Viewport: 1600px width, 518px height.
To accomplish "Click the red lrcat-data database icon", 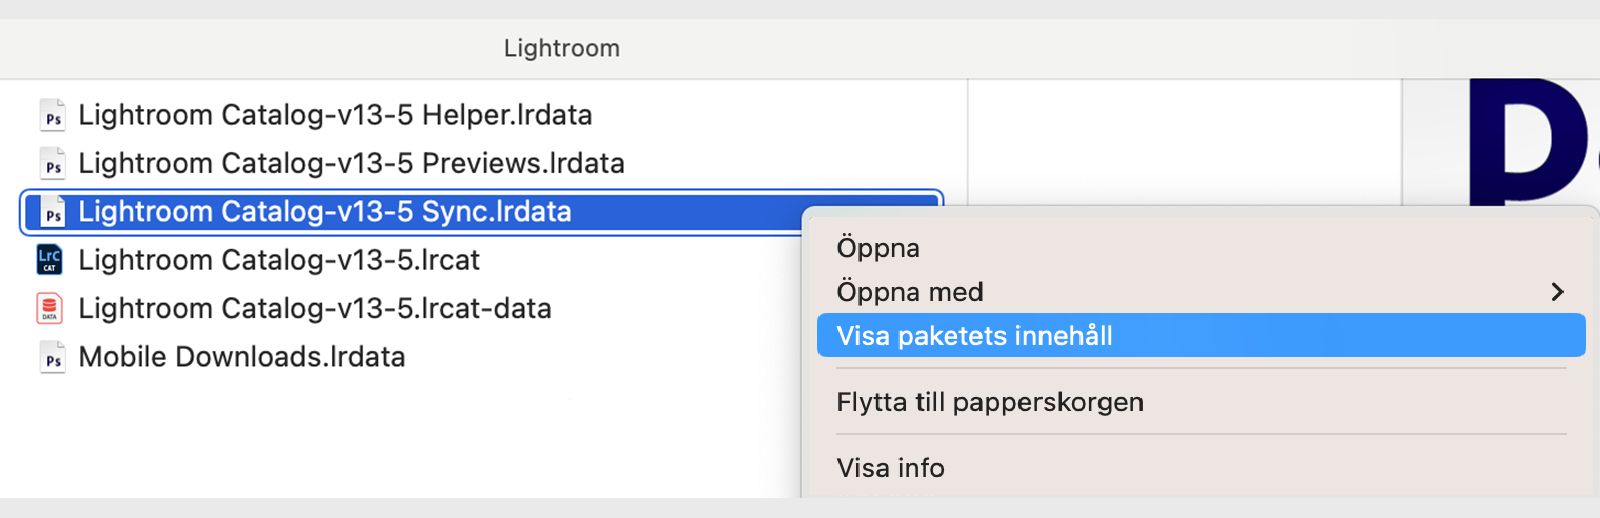I will (49, 309).
